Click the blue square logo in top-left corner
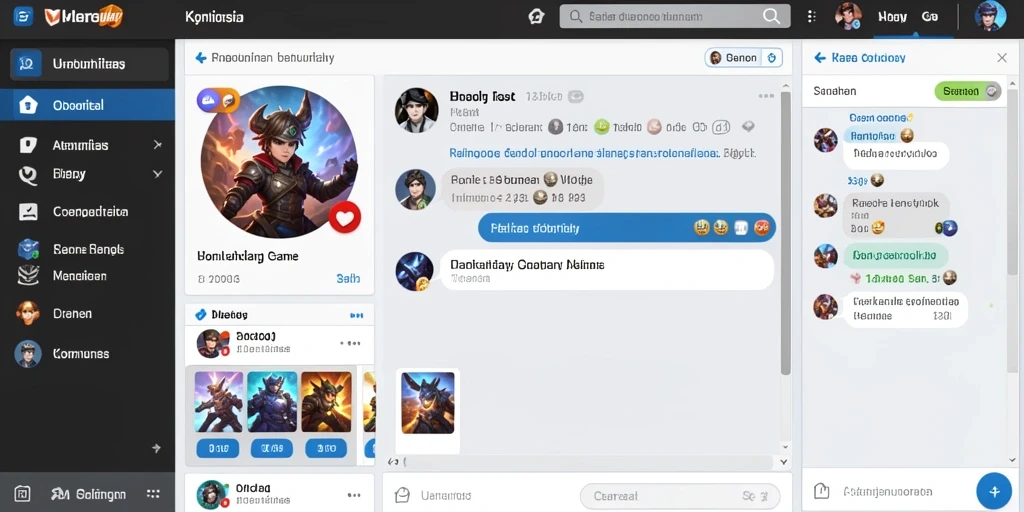Image resolution: width=1024 pixels, height=512 pixels. coord(23,16)
